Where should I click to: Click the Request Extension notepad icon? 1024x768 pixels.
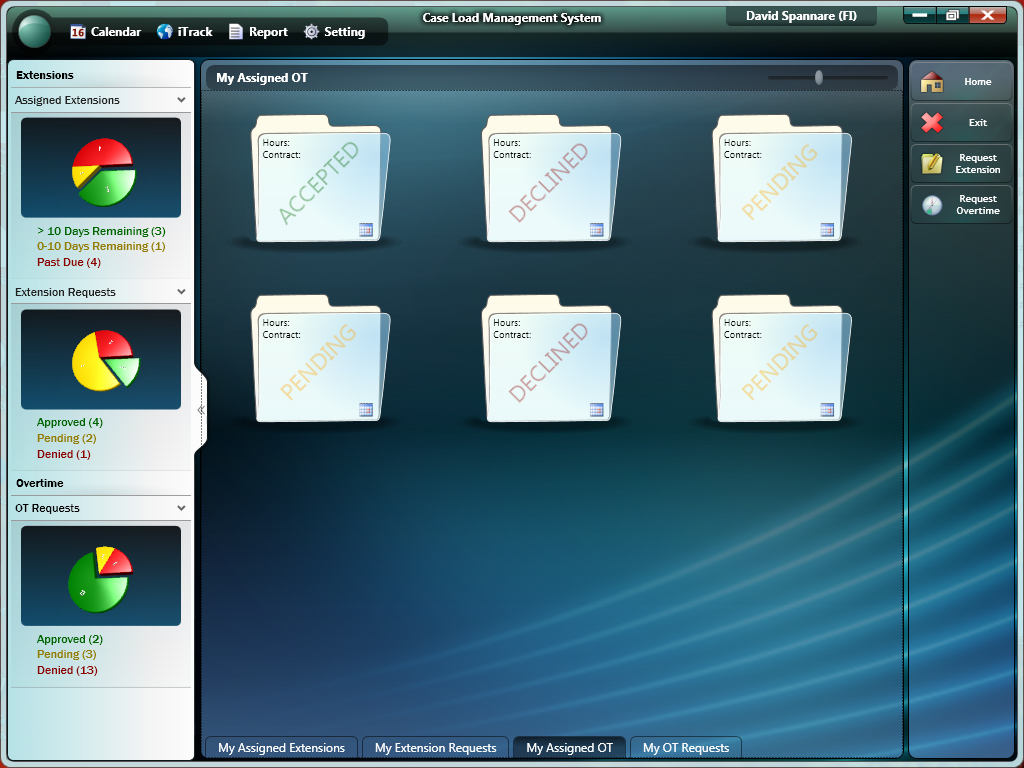pos(932,164)
